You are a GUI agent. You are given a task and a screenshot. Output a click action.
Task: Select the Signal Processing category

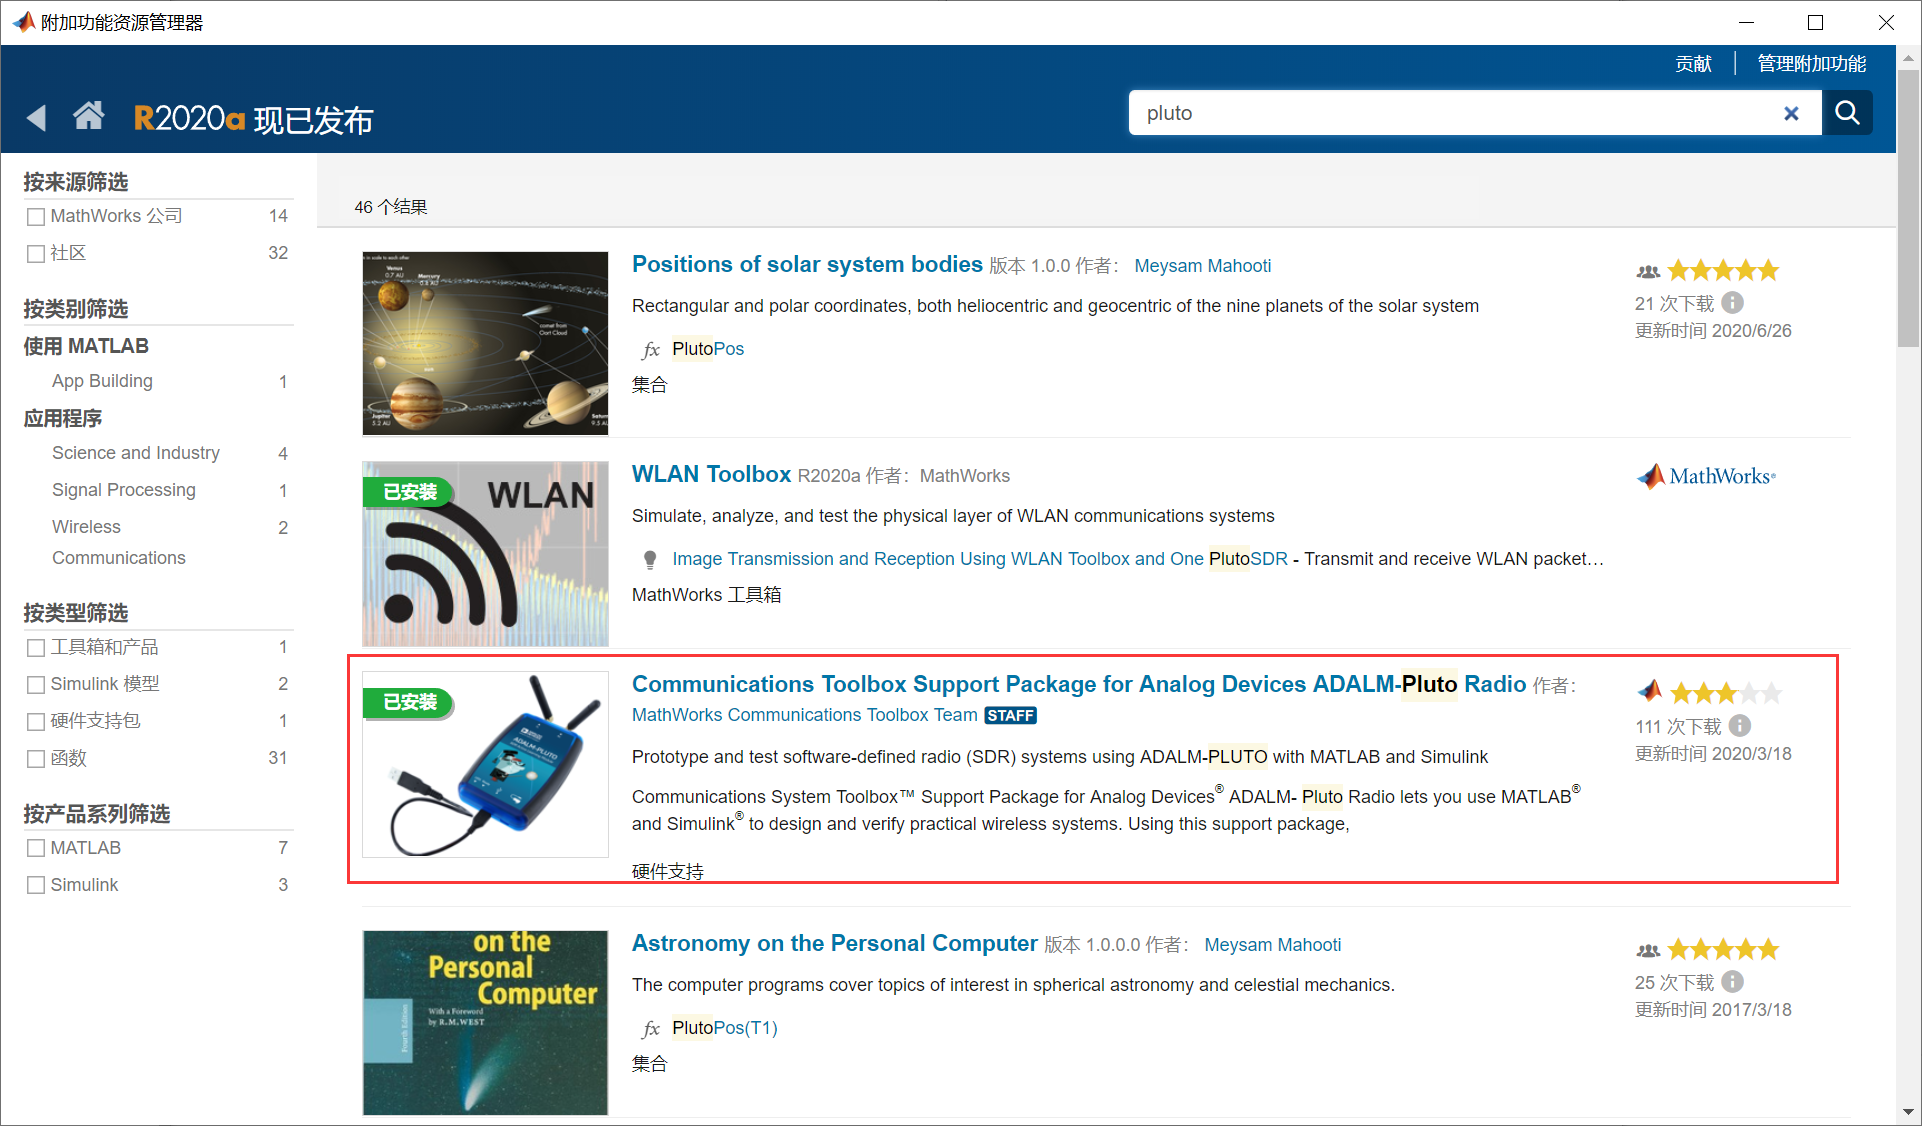point(124,490)
